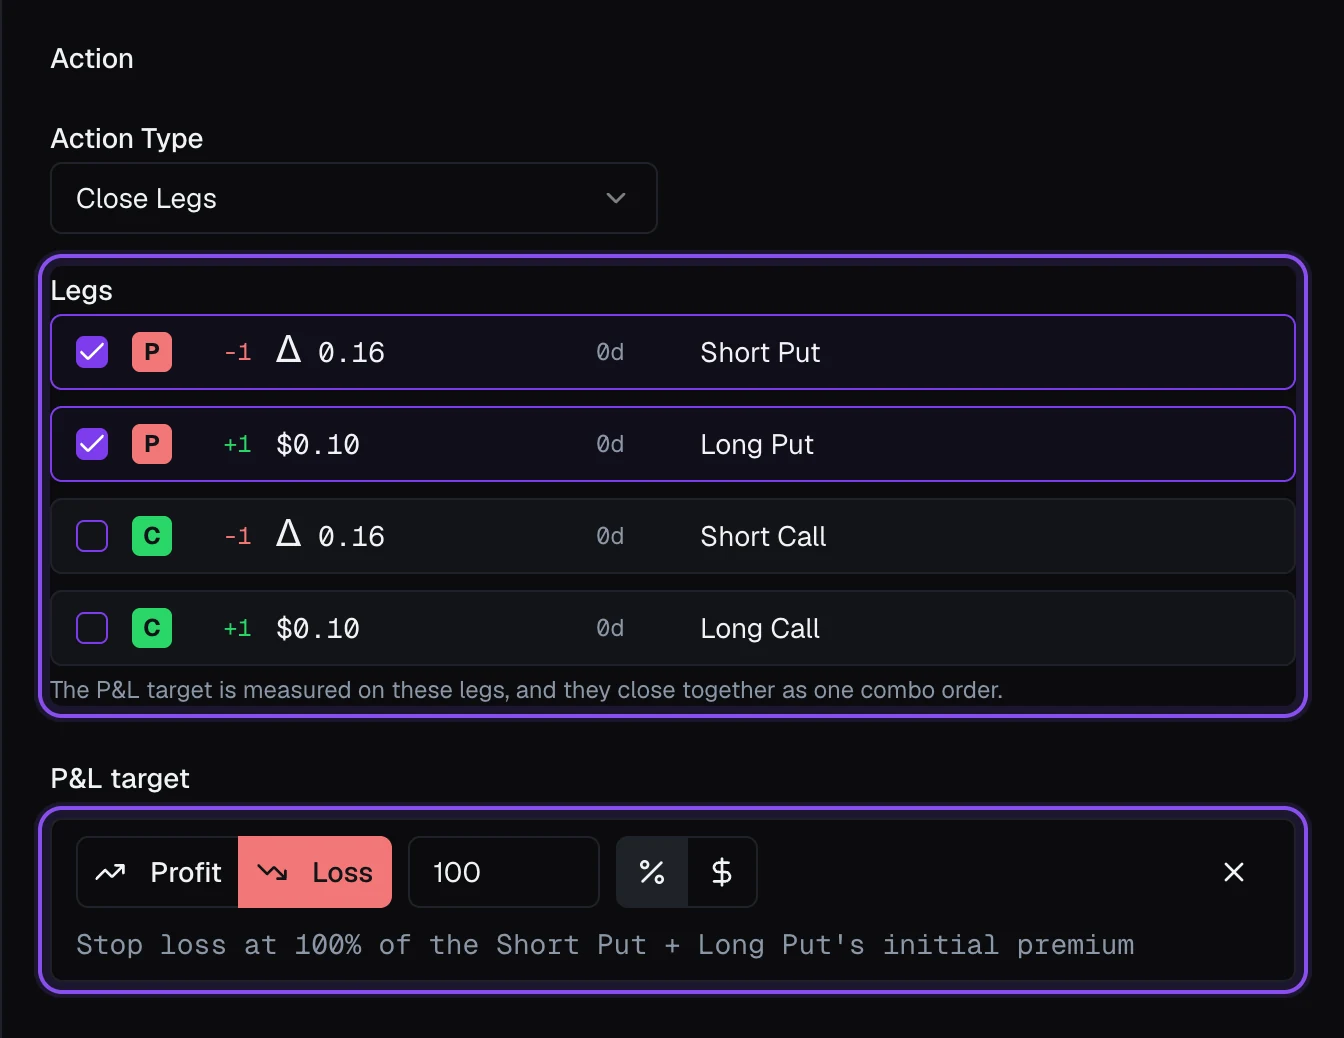Click the legs combo order help text
This screenshot has width=1344, height=1038.
coord(527,690)
